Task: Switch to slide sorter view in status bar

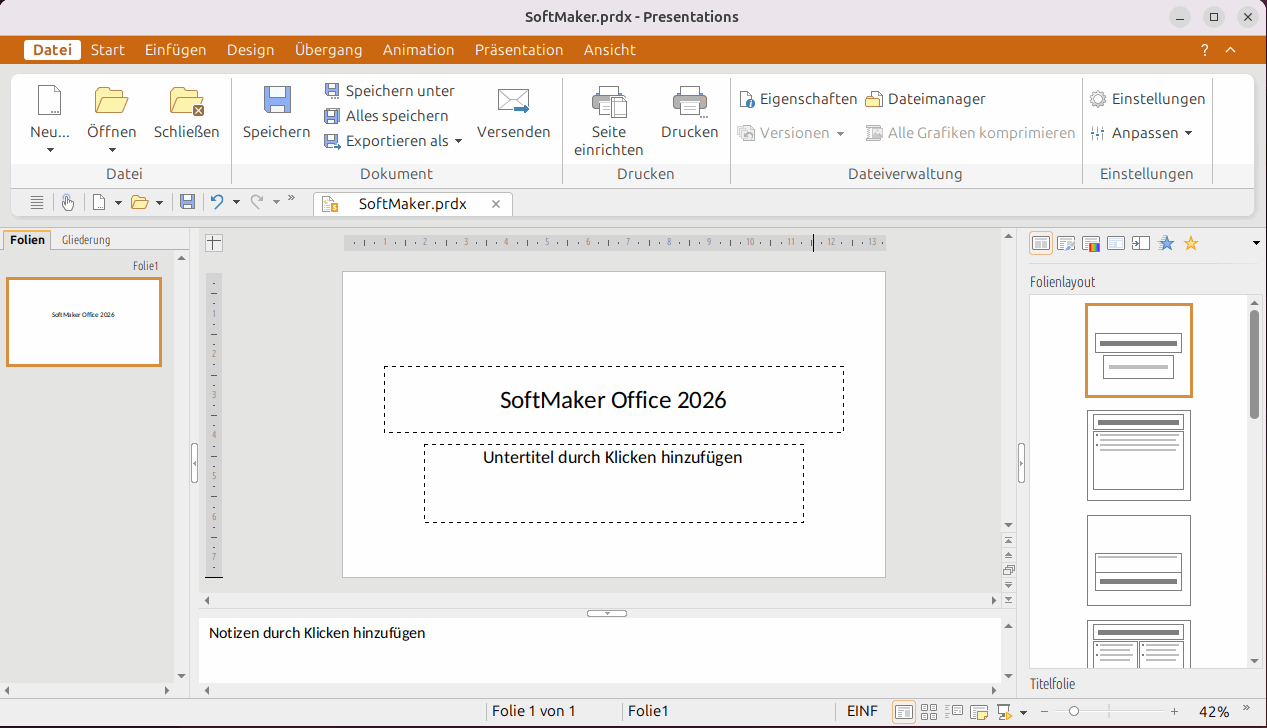Action: click(929, 712)
